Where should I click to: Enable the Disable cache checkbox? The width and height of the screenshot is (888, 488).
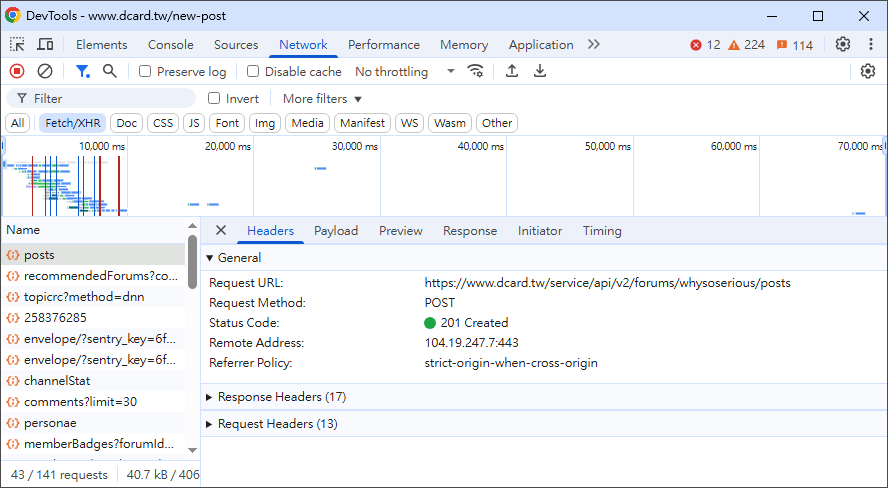click(253, 71)
